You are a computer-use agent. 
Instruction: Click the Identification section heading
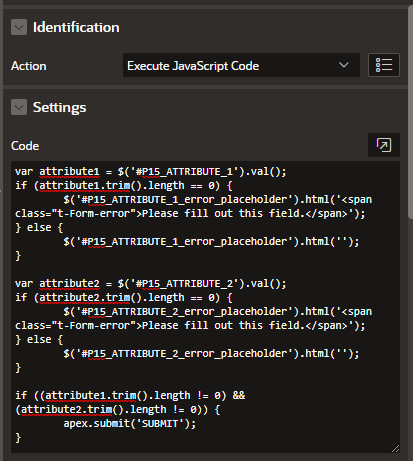coord(76,27)
